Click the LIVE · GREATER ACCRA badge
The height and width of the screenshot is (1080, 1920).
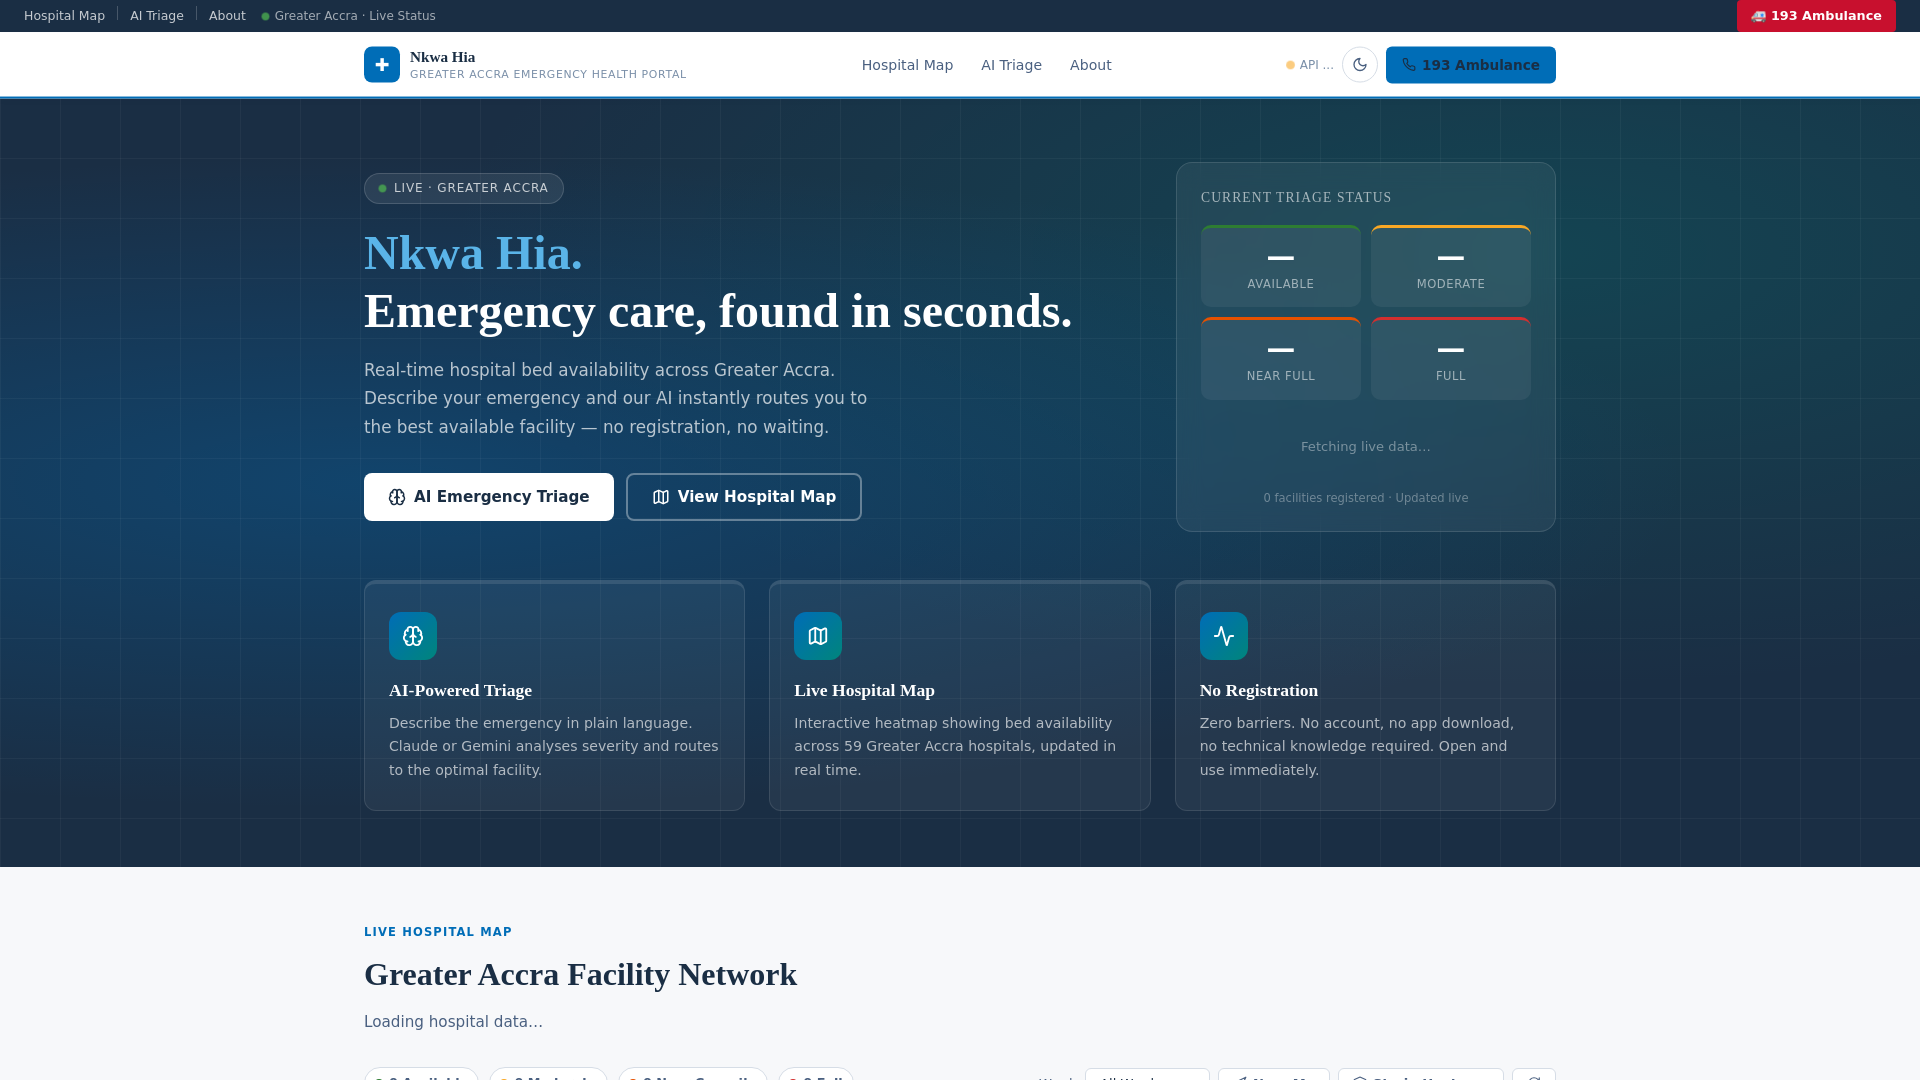pos(464,188)
